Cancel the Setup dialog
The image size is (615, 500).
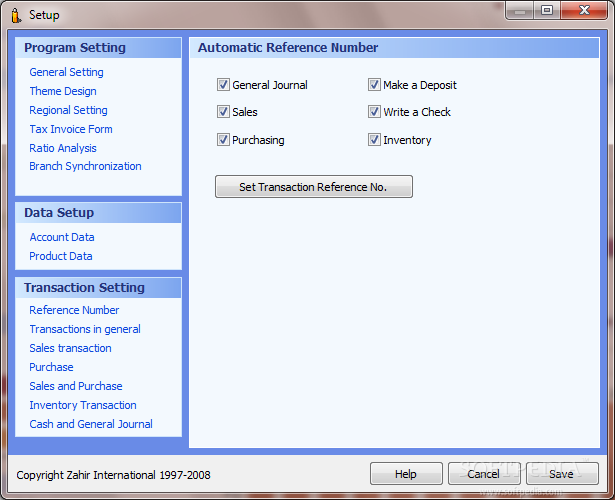(484, 474)
